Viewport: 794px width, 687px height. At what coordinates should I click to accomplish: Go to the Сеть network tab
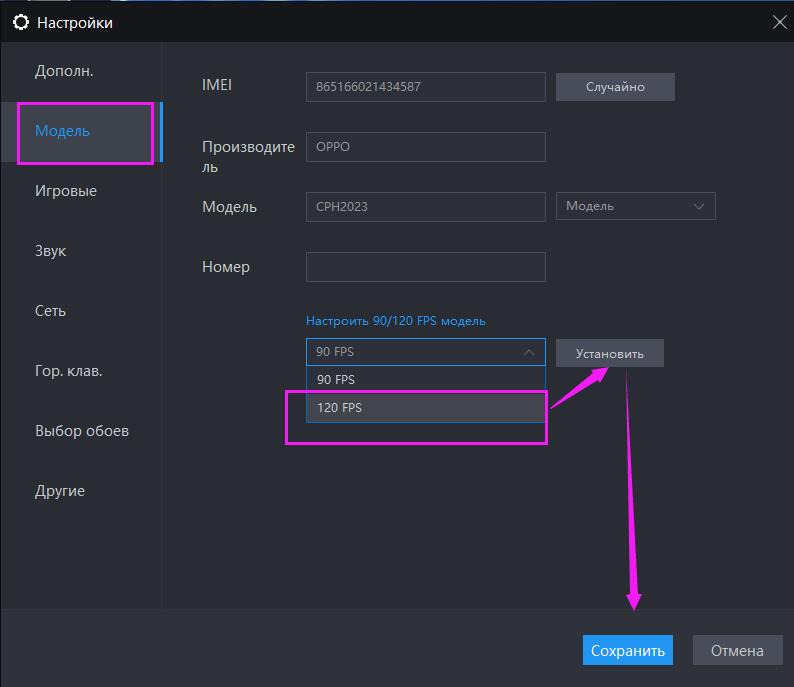[50, 311]
